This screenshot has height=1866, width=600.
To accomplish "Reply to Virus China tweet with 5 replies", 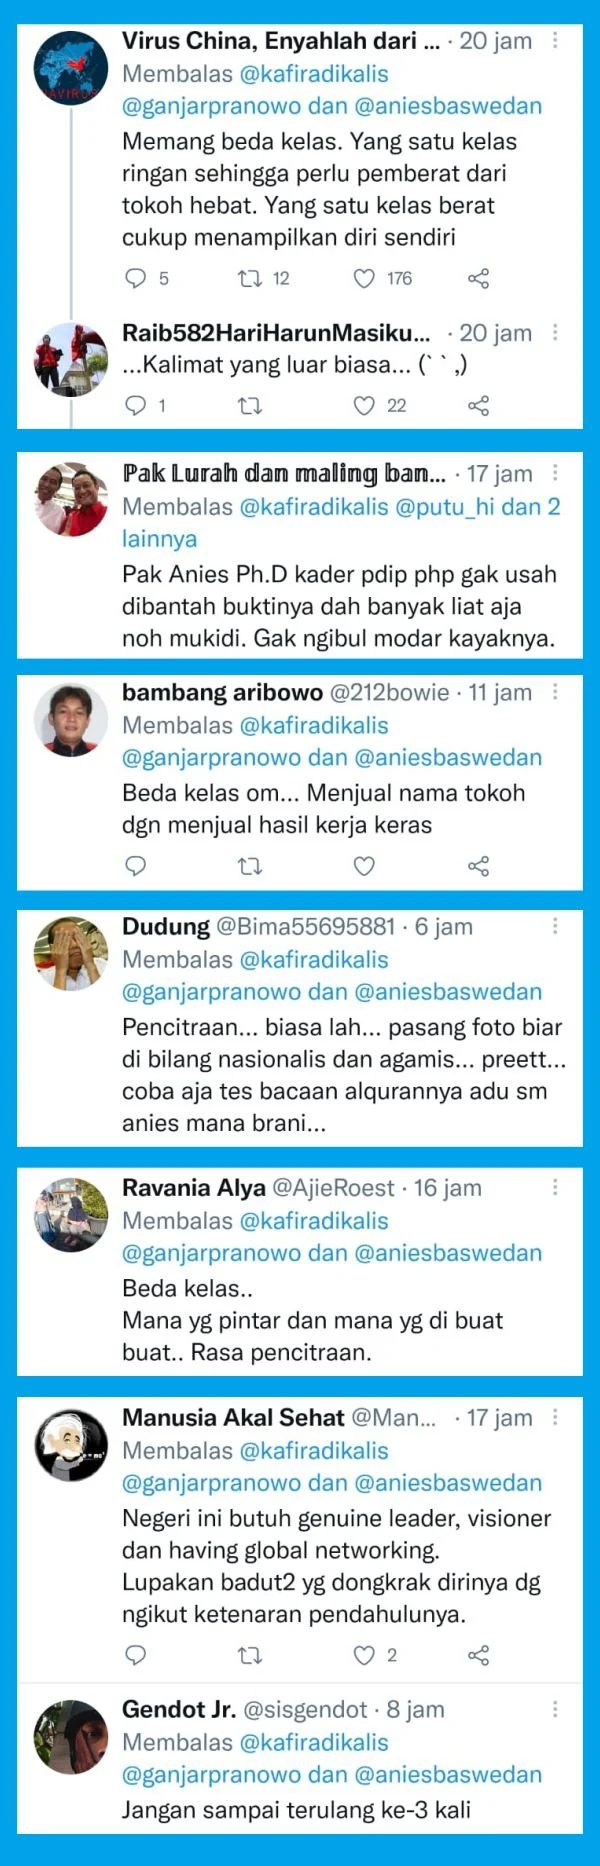I will (x=136, y=278).
